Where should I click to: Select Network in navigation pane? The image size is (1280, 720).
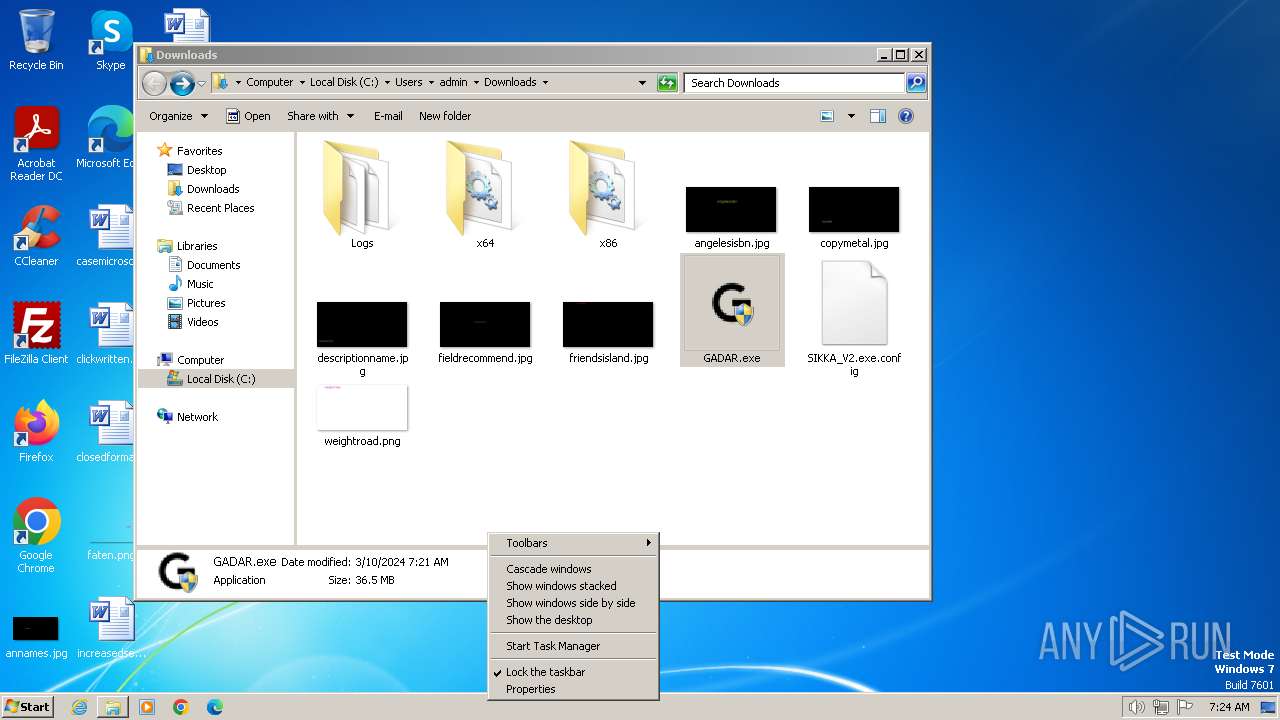pyautogui.click(x=197, y=417)
